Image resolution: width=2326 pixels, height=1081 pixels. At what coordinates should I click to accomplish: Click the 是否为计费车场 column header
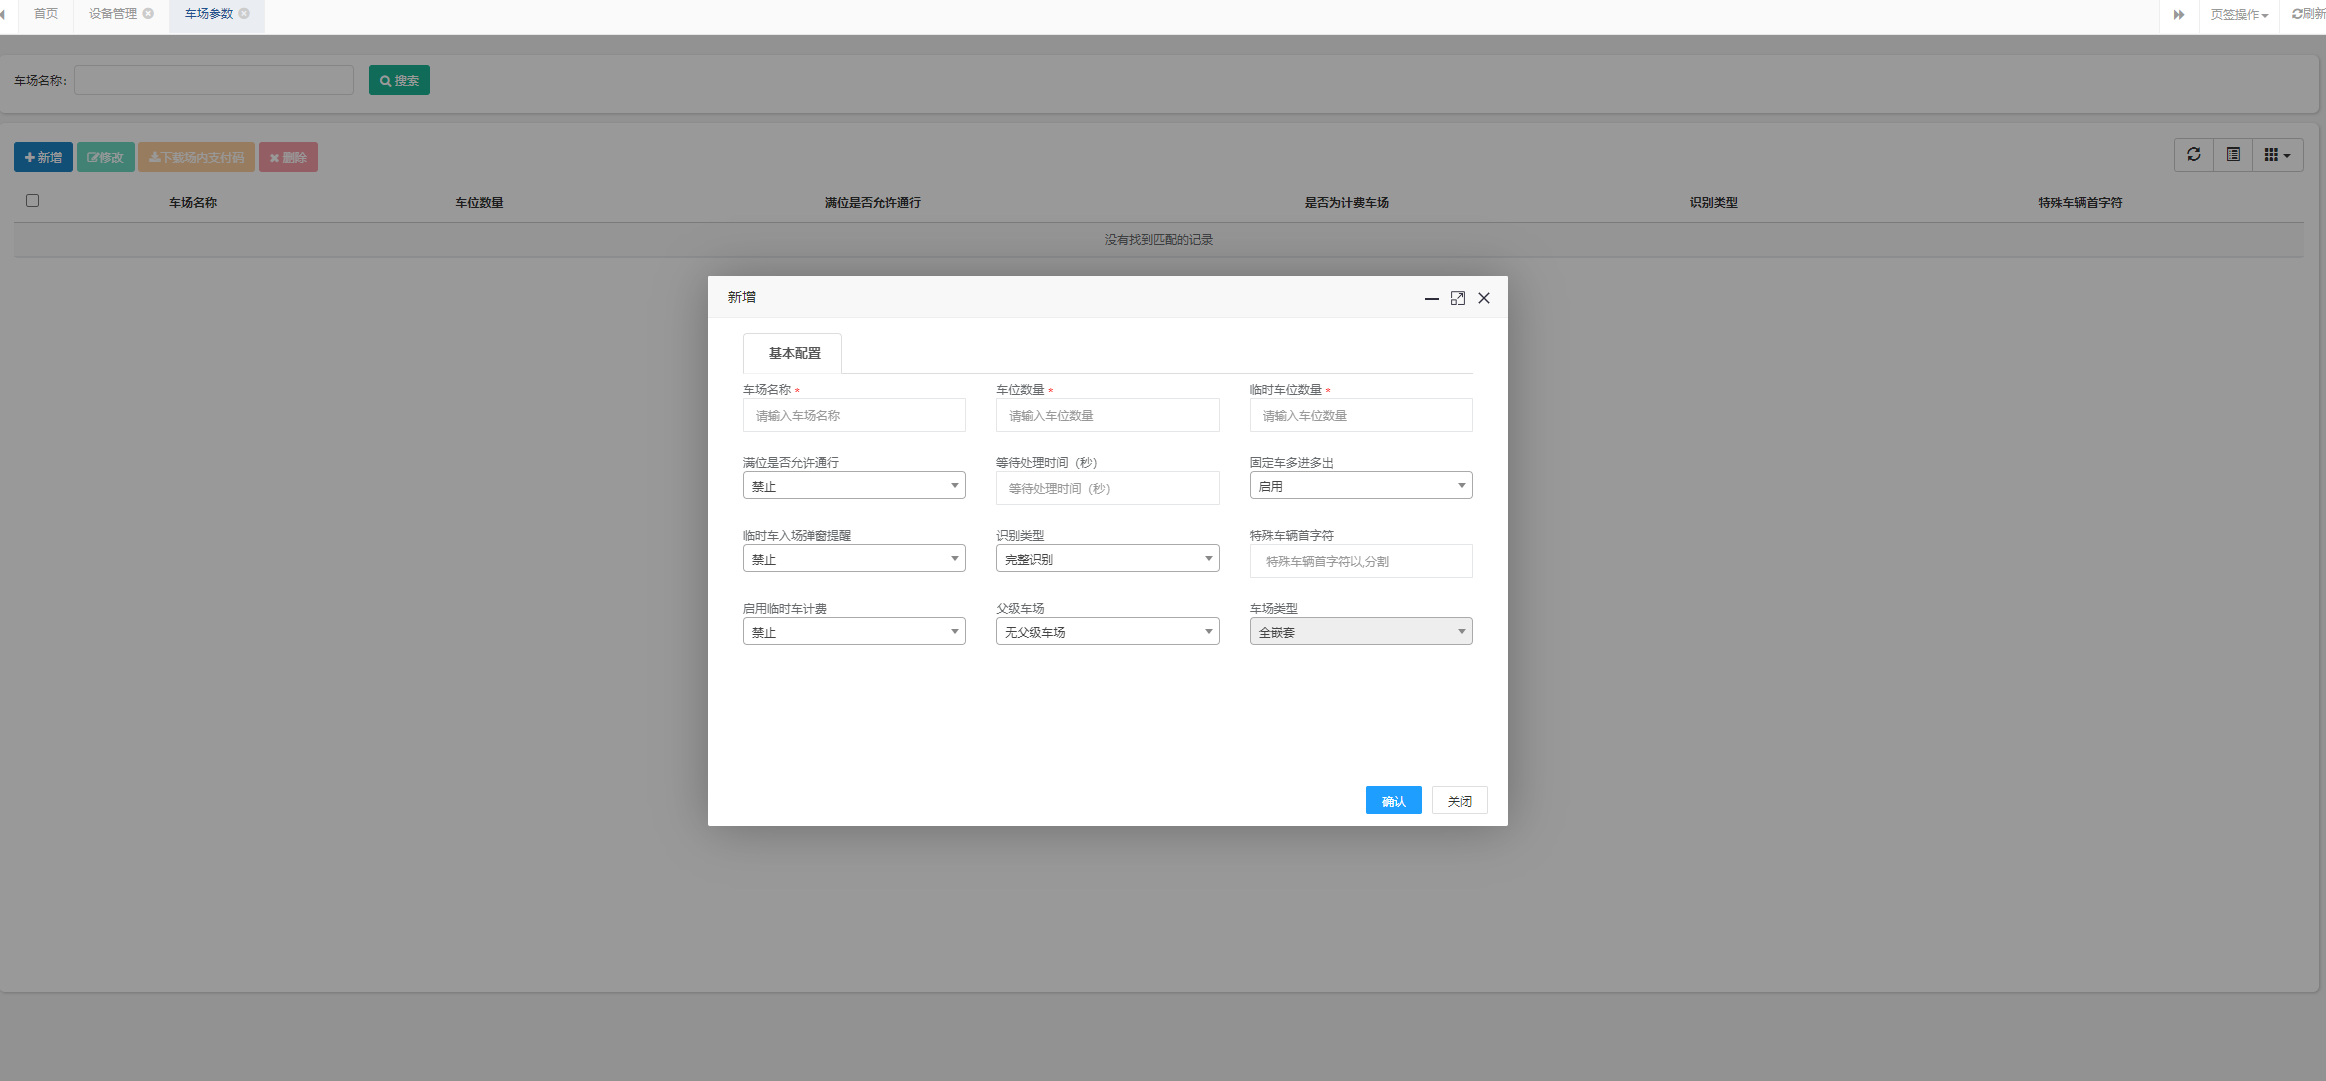click(1346, 203)
